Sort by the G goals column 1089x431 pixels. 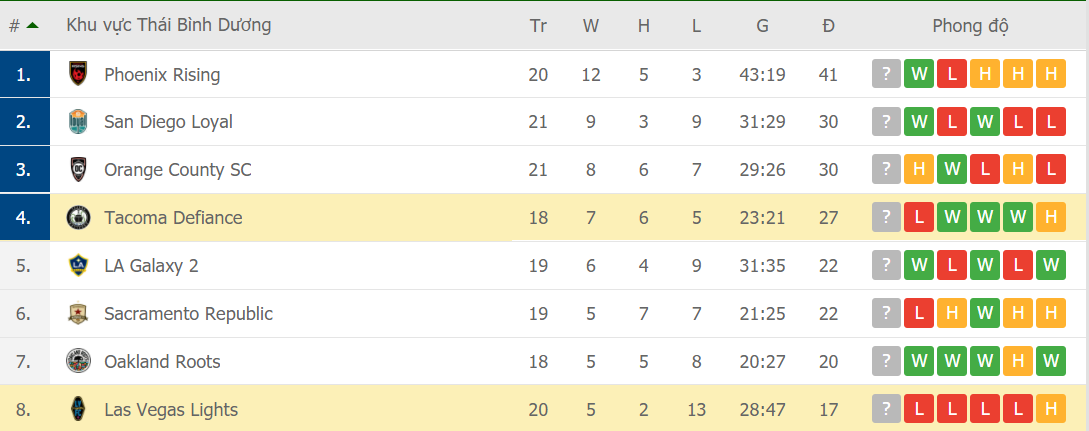(x=762, y=25)
